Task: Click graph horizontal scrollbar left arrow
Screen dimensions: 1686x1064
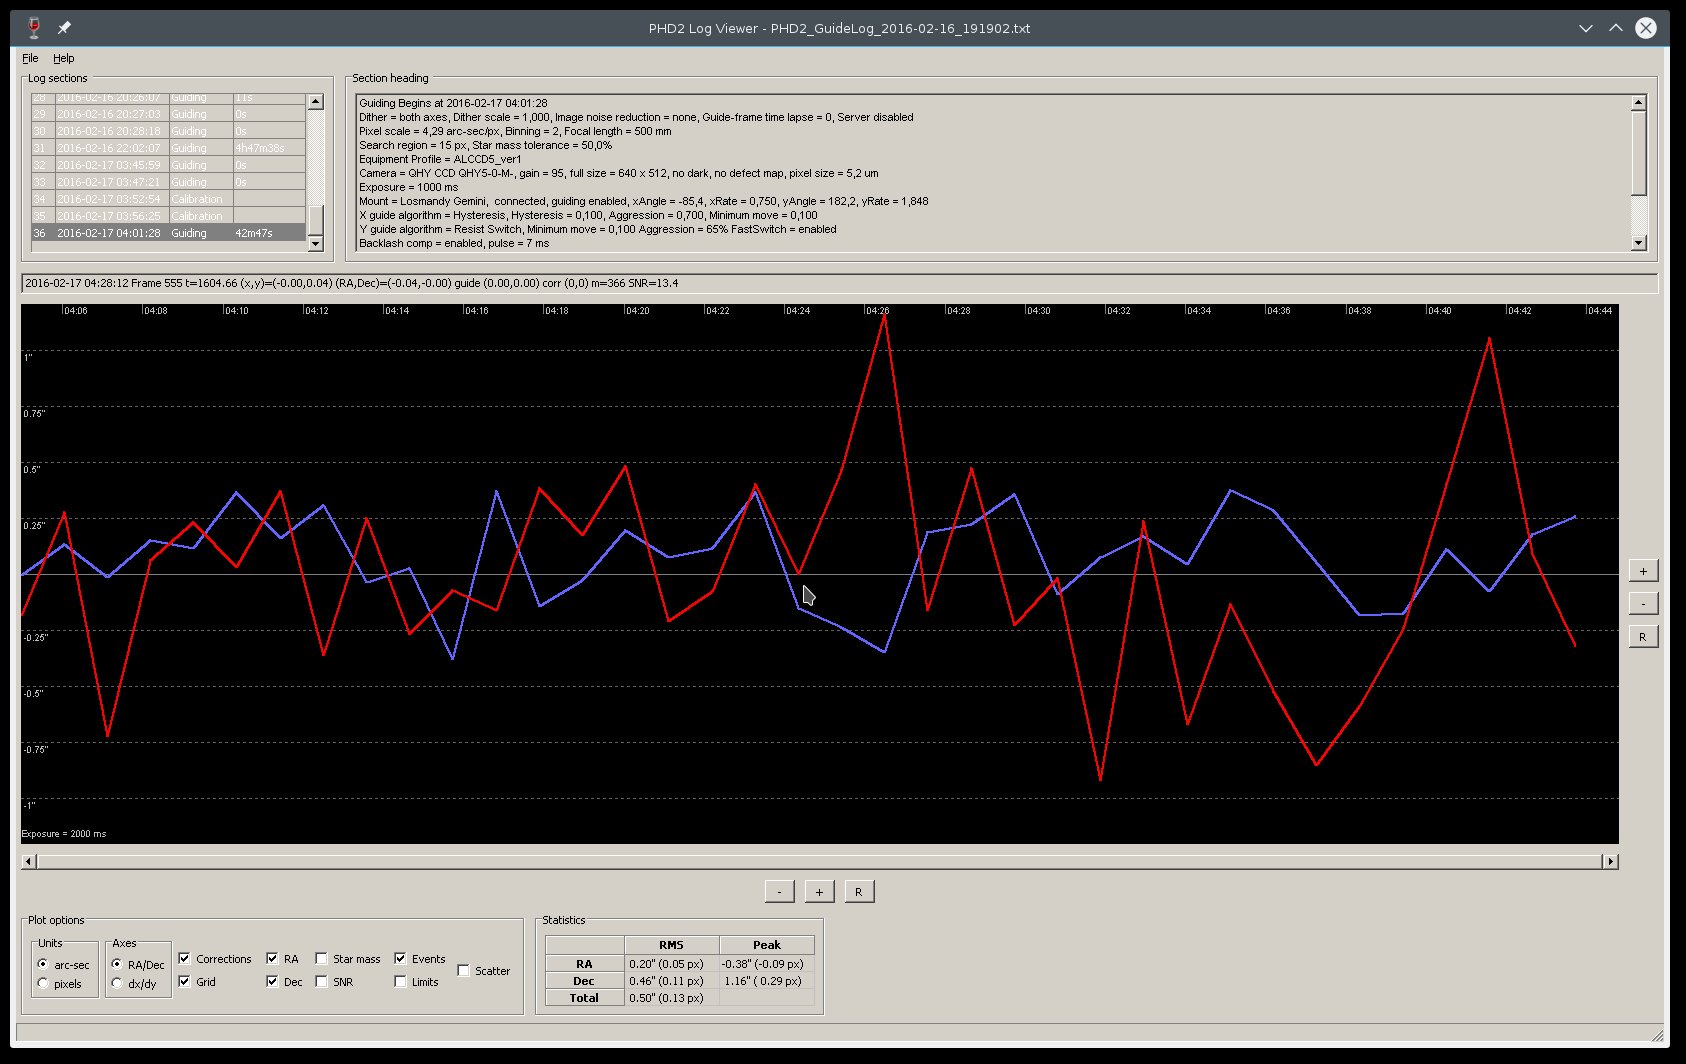Action: (28, 861)
